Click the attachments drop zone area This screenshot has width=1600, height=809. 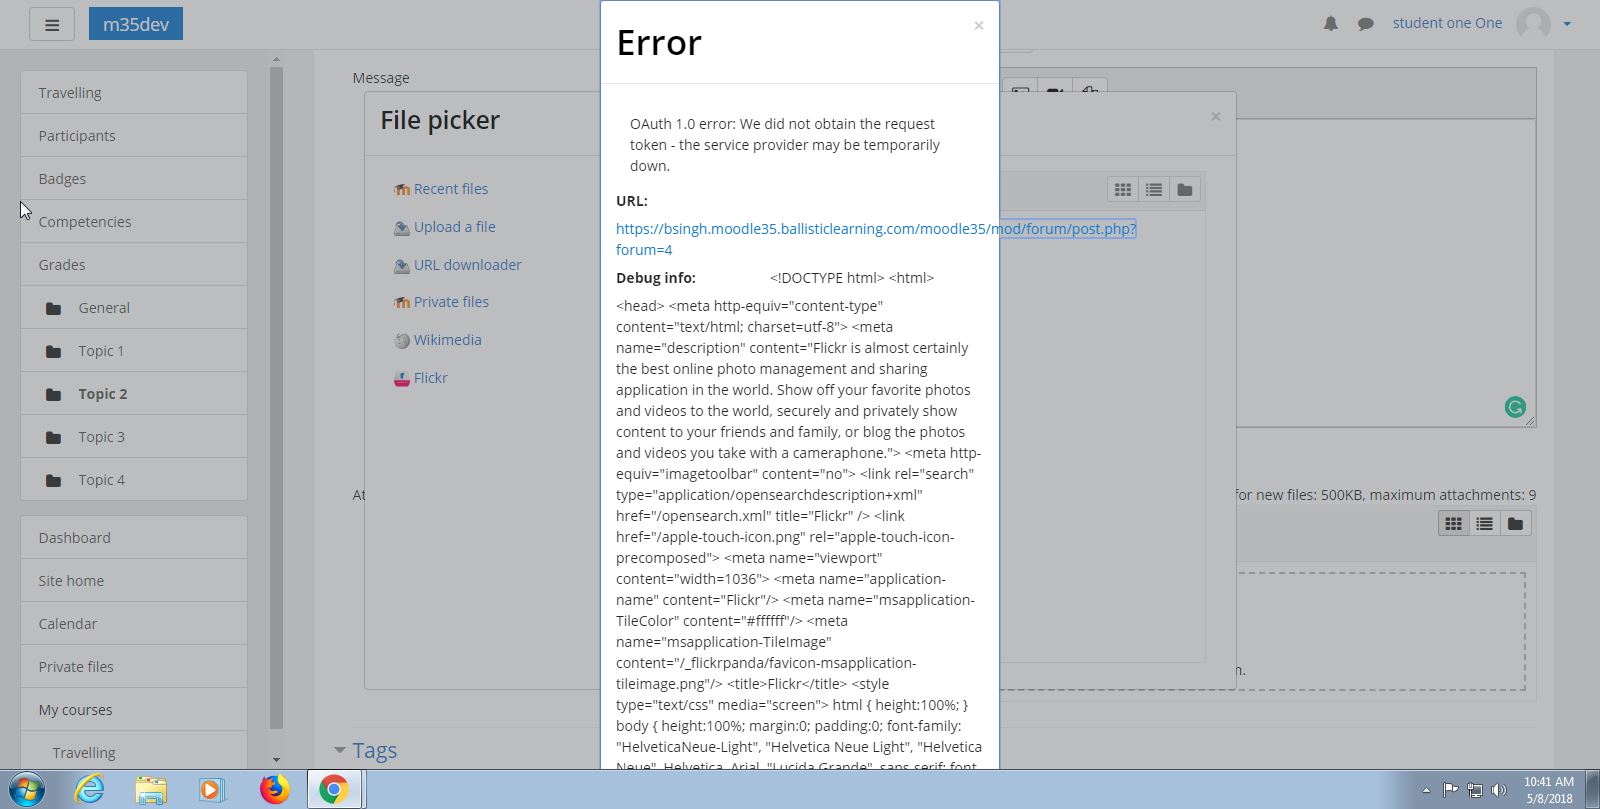coord(1380,631)
